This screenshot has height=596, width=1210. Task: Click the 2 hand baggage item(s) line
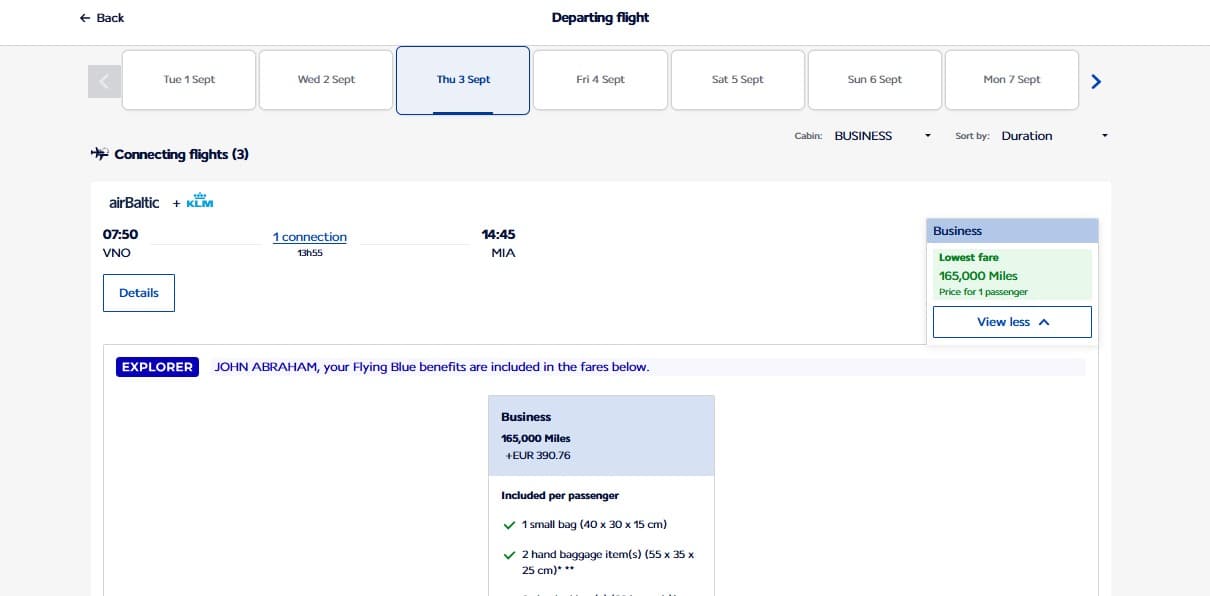click(x=607, y=562)
